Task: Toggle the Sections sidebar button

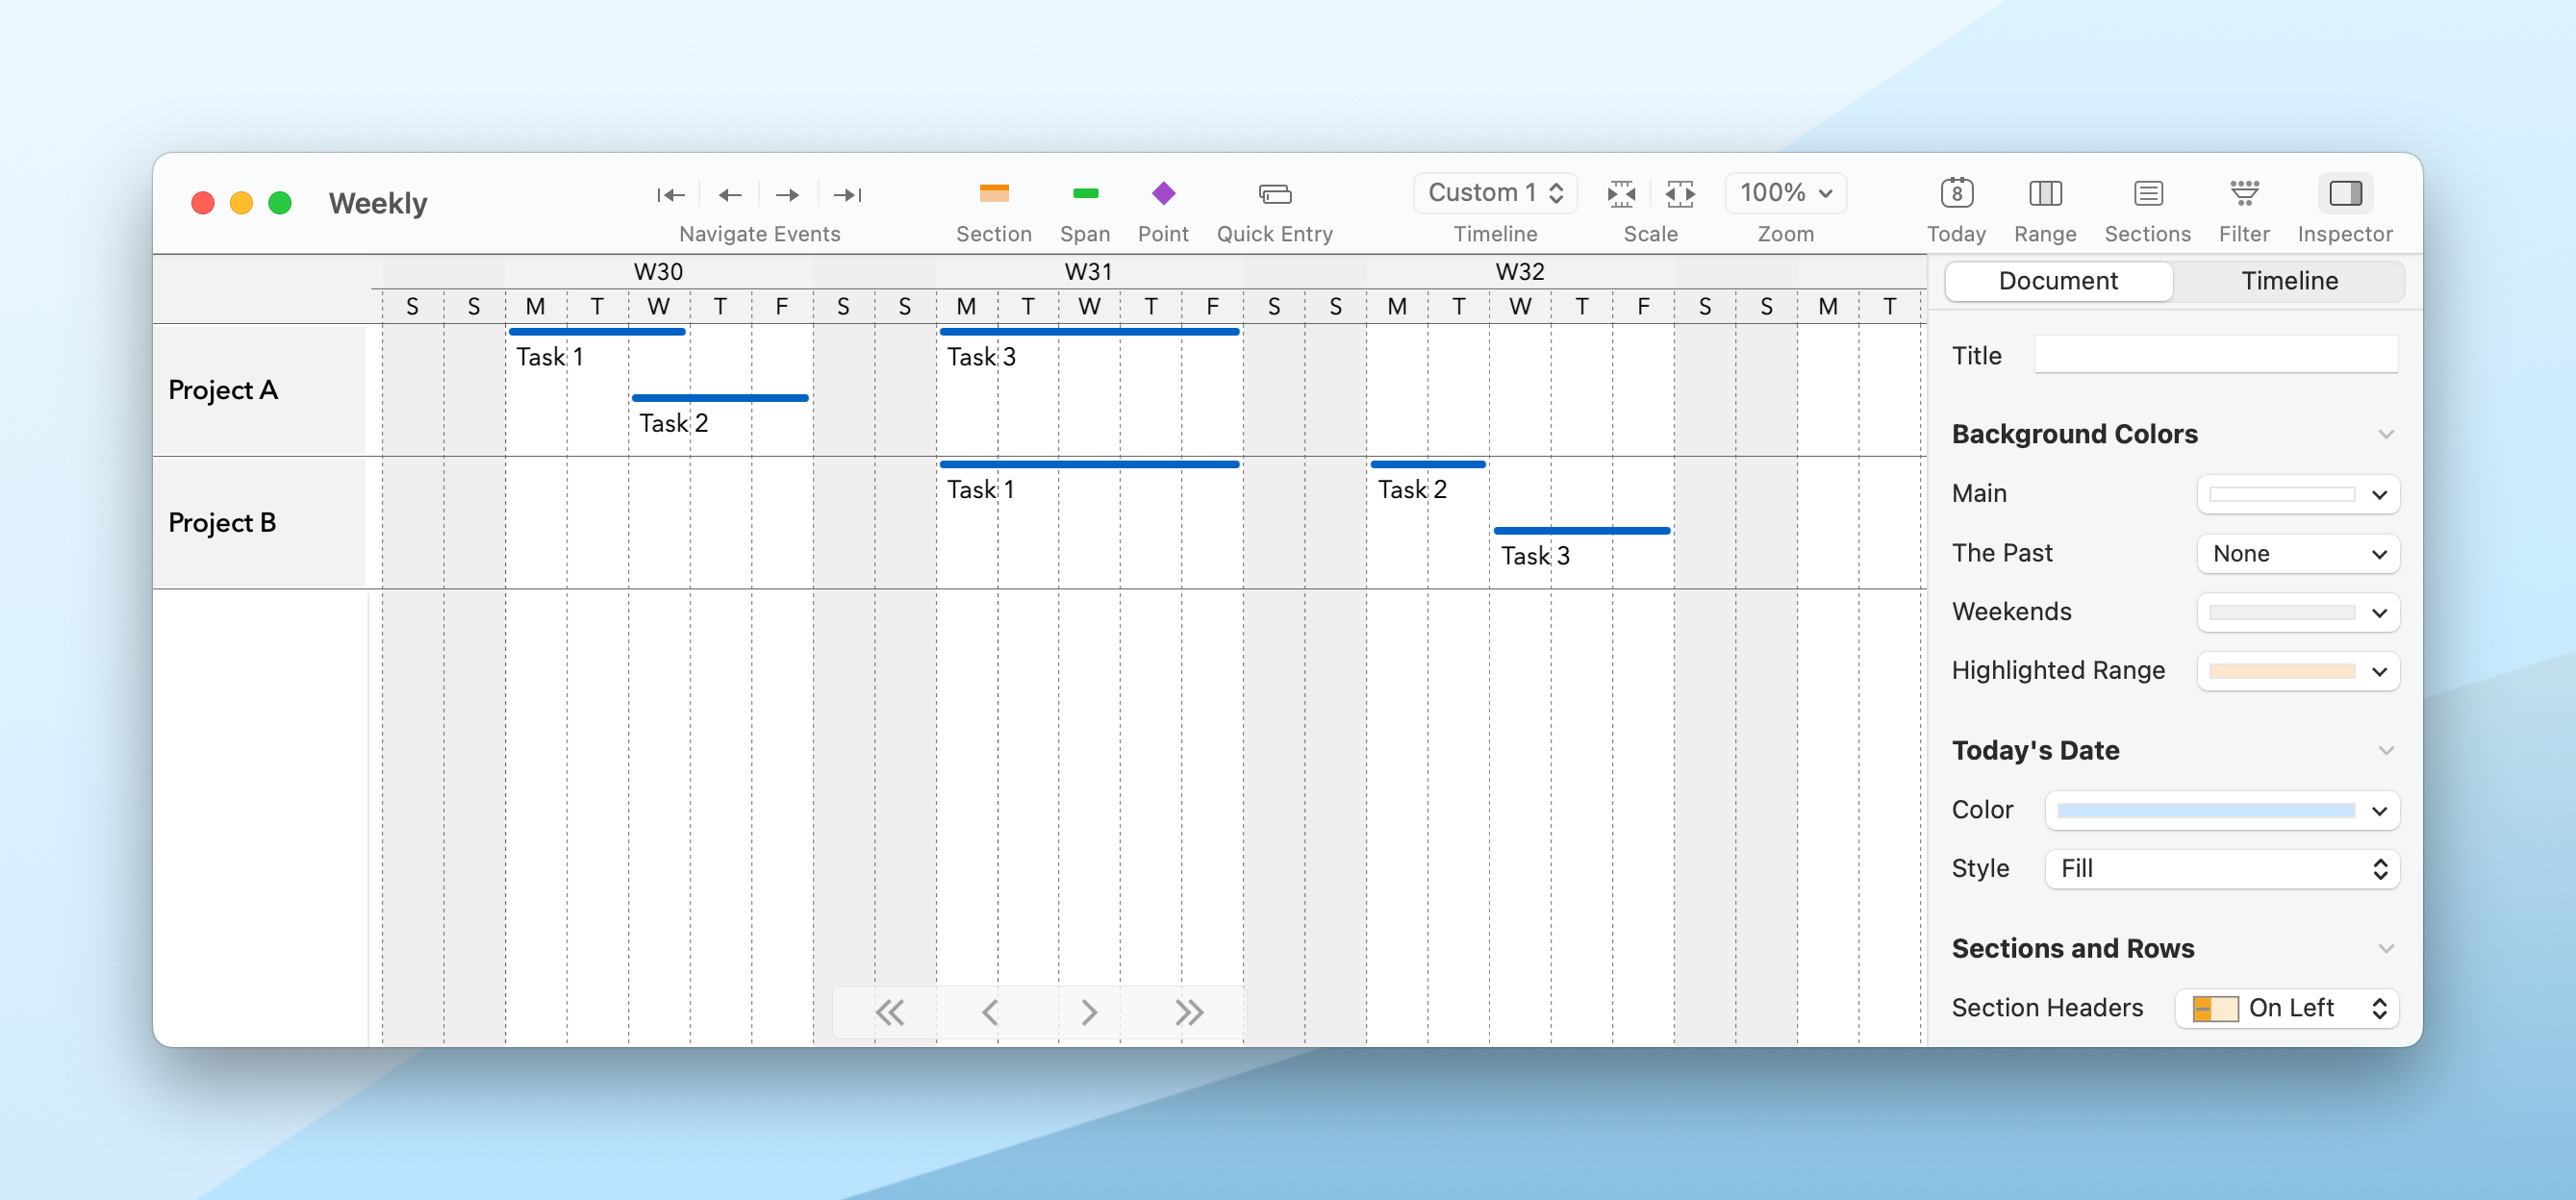Action: click(x=2147, y=193)
